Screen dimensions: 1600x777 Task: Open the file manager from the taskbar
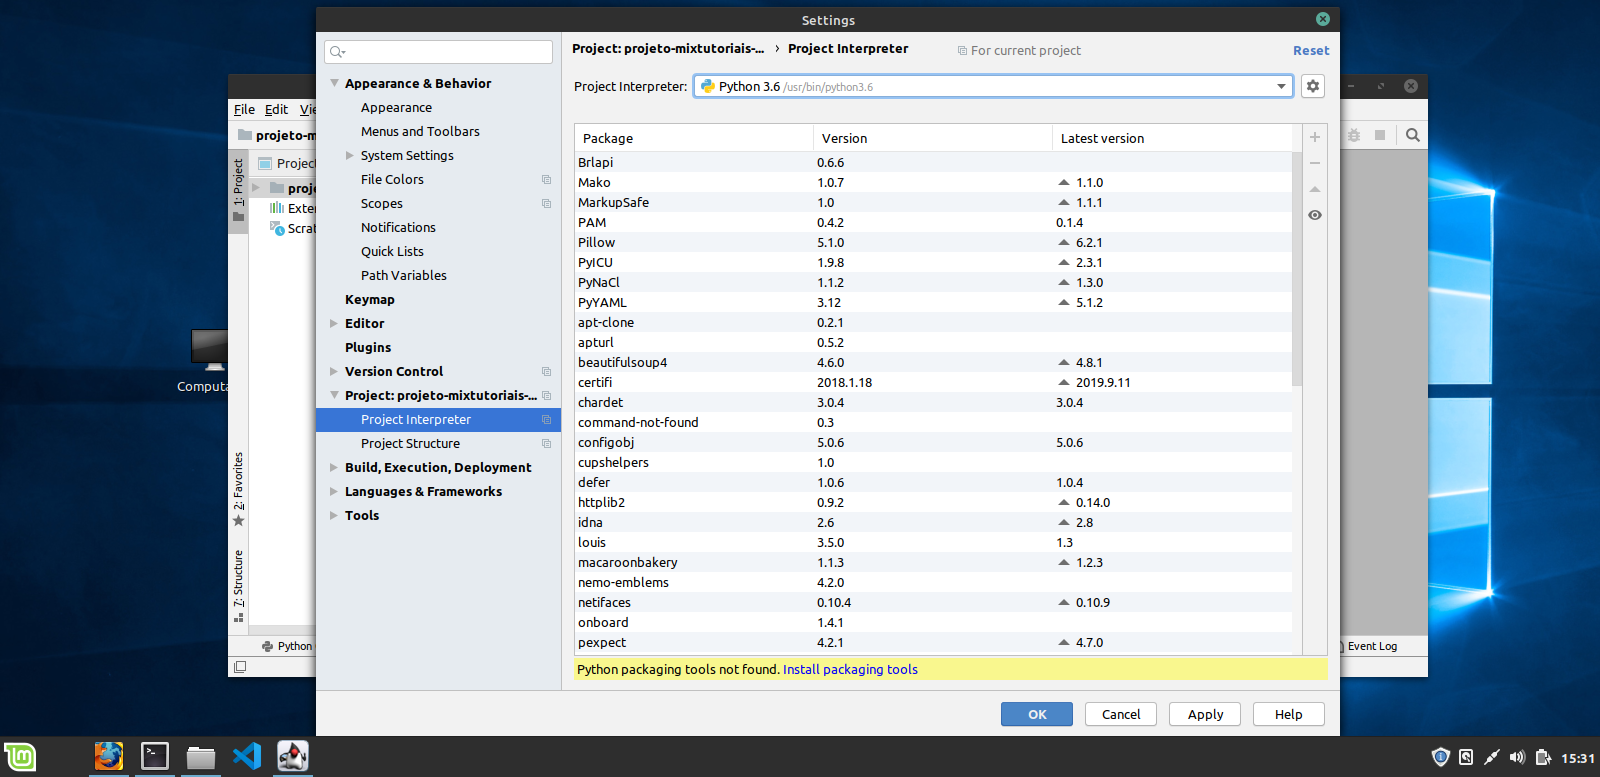click(x=201, y=757)
